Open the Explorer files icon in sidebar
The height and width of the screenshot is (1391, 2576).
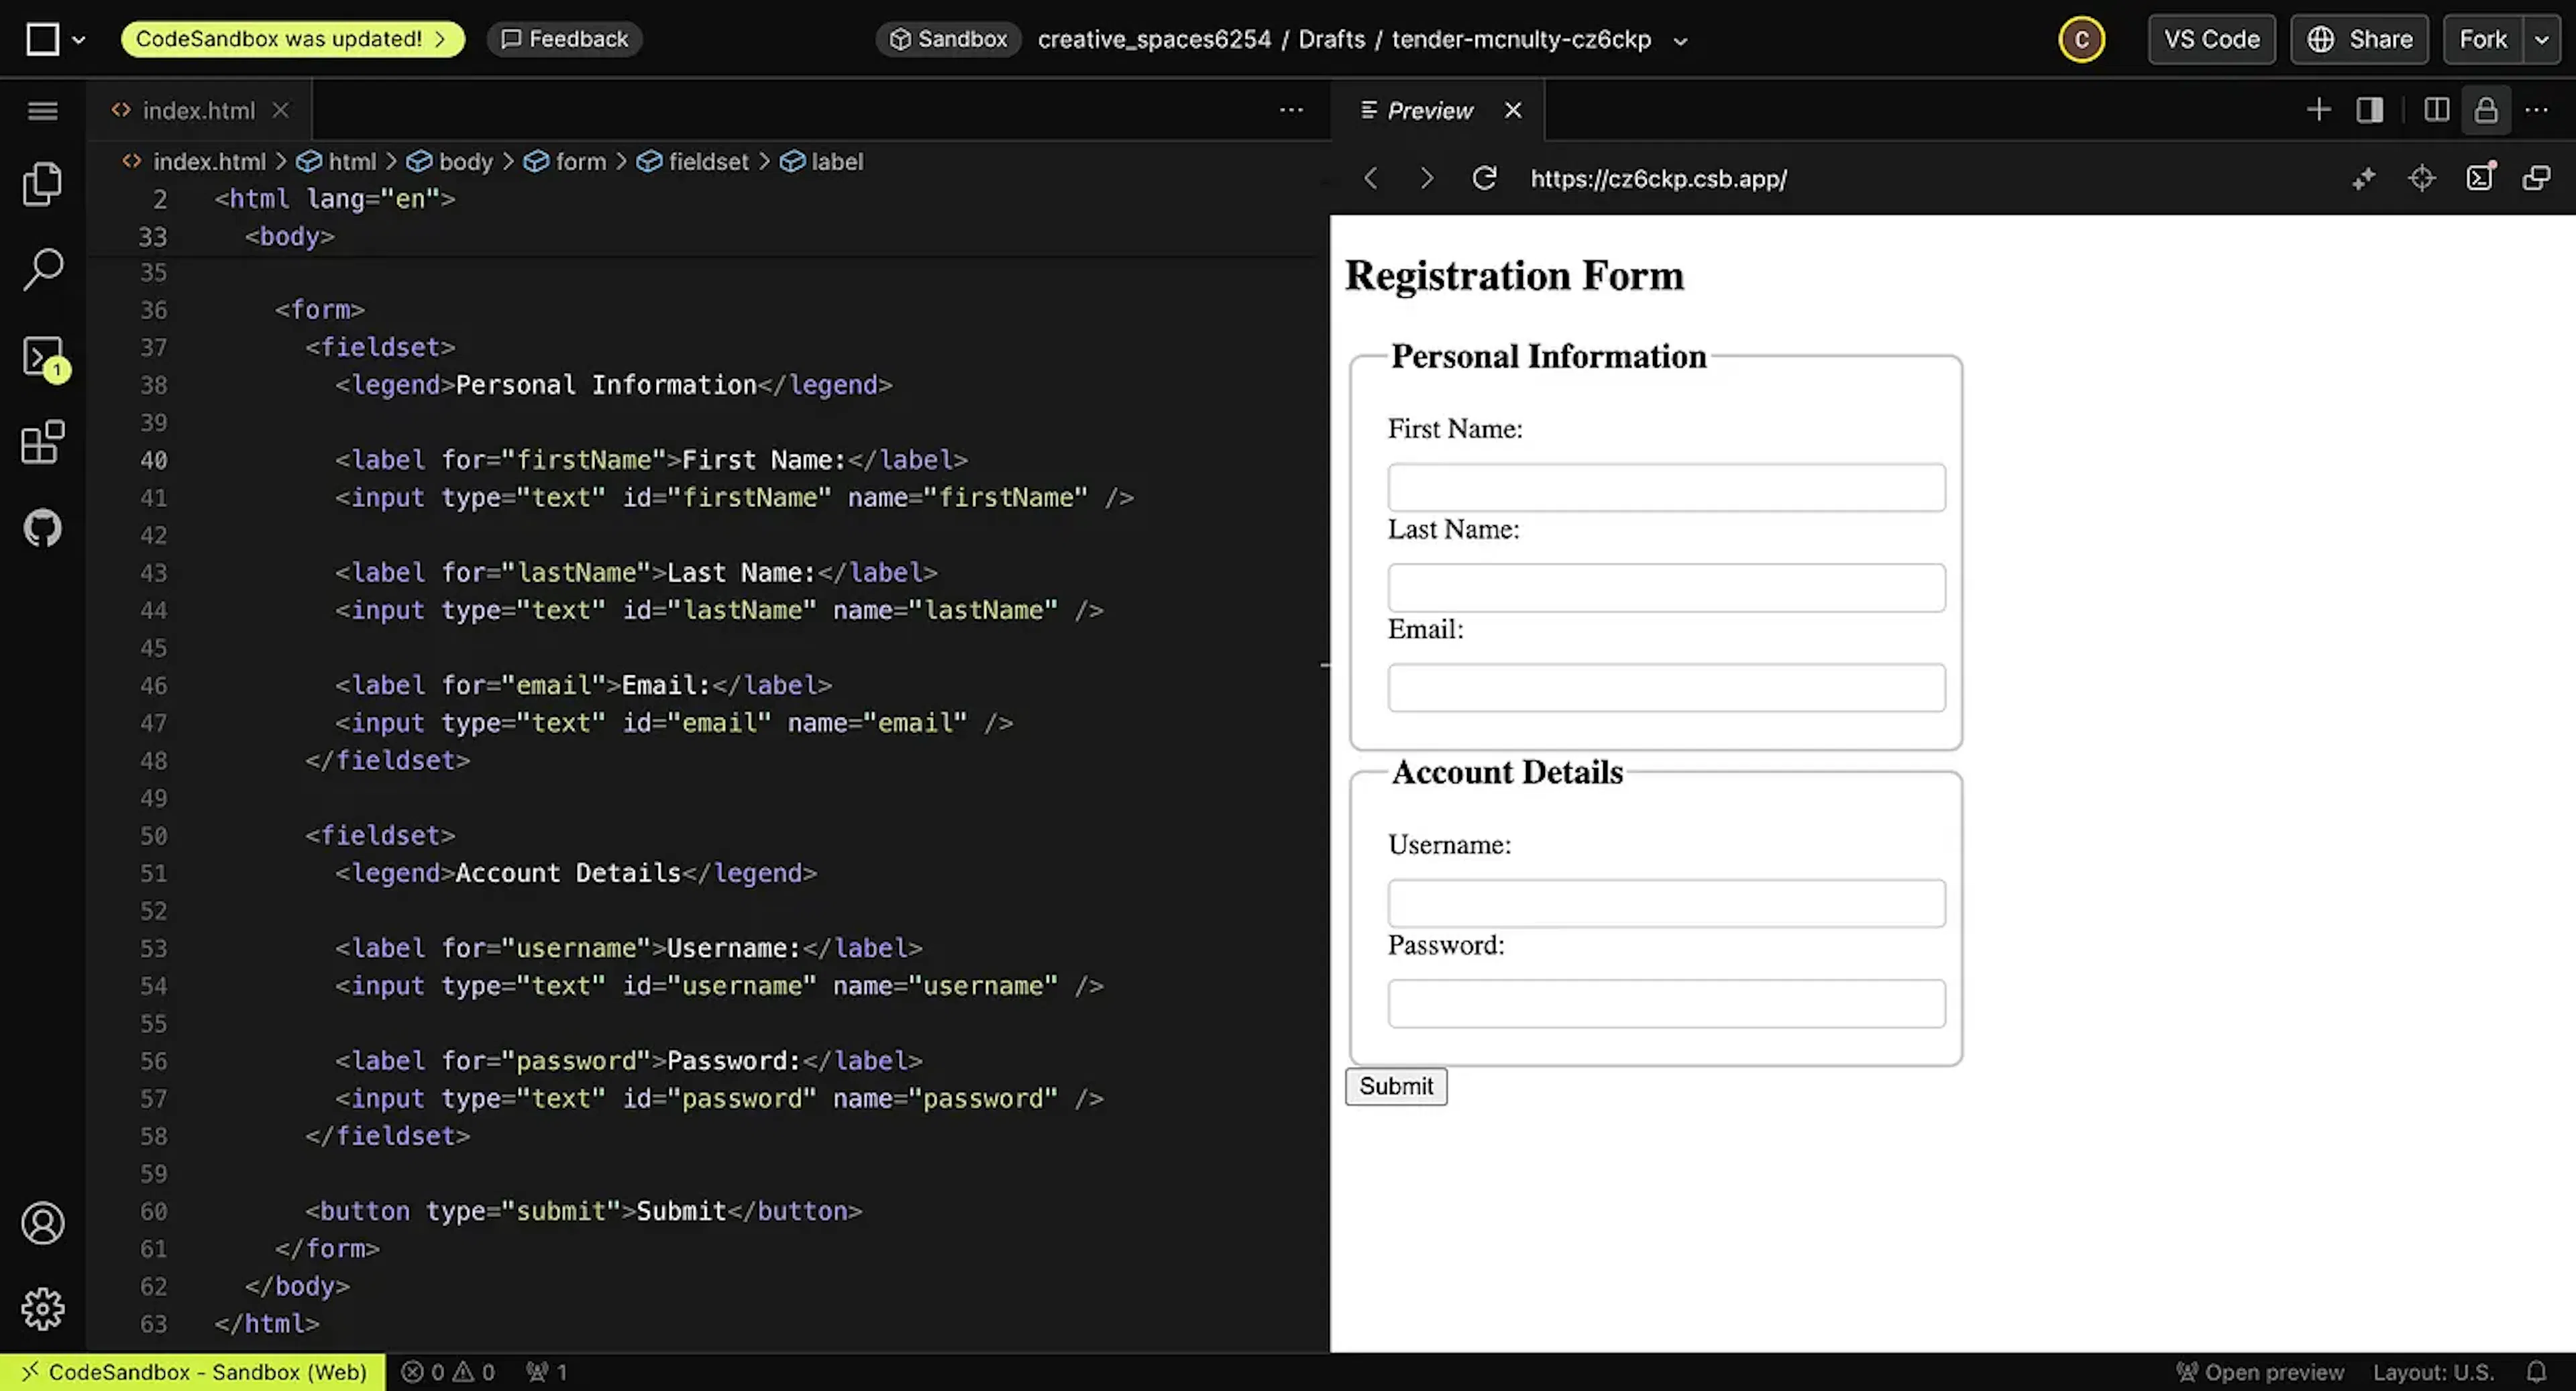pyautogui.click(x=42, y=184)
